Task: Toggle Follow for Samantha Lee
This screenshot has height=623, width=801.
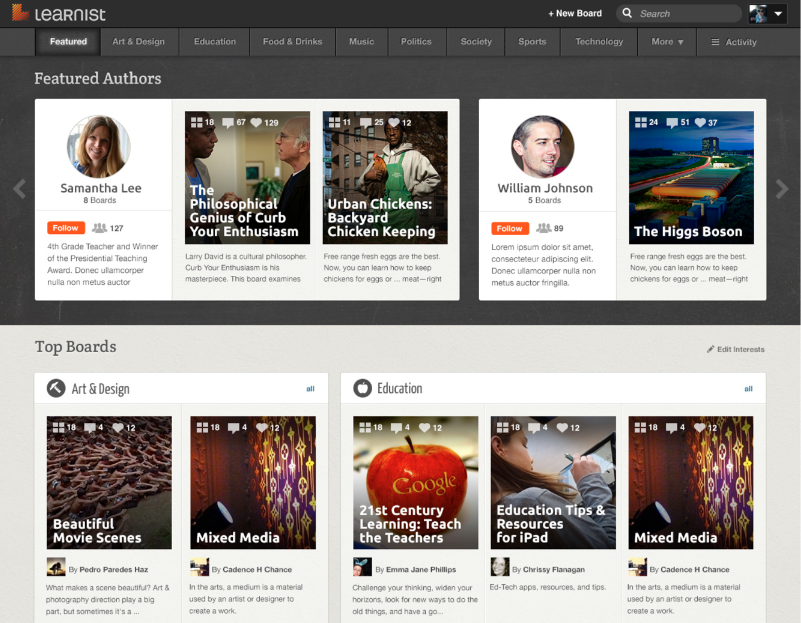Action: tap(65, 228)
